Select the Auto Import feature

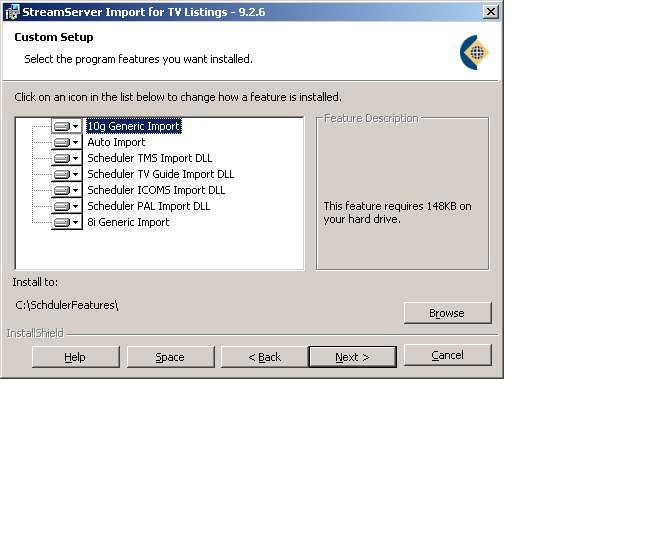point(116,142)
